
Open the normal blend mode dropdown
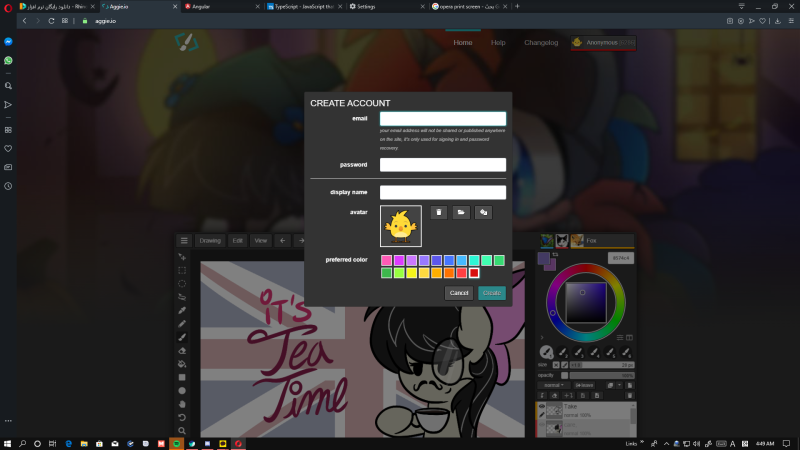click(x=553, y=385)
